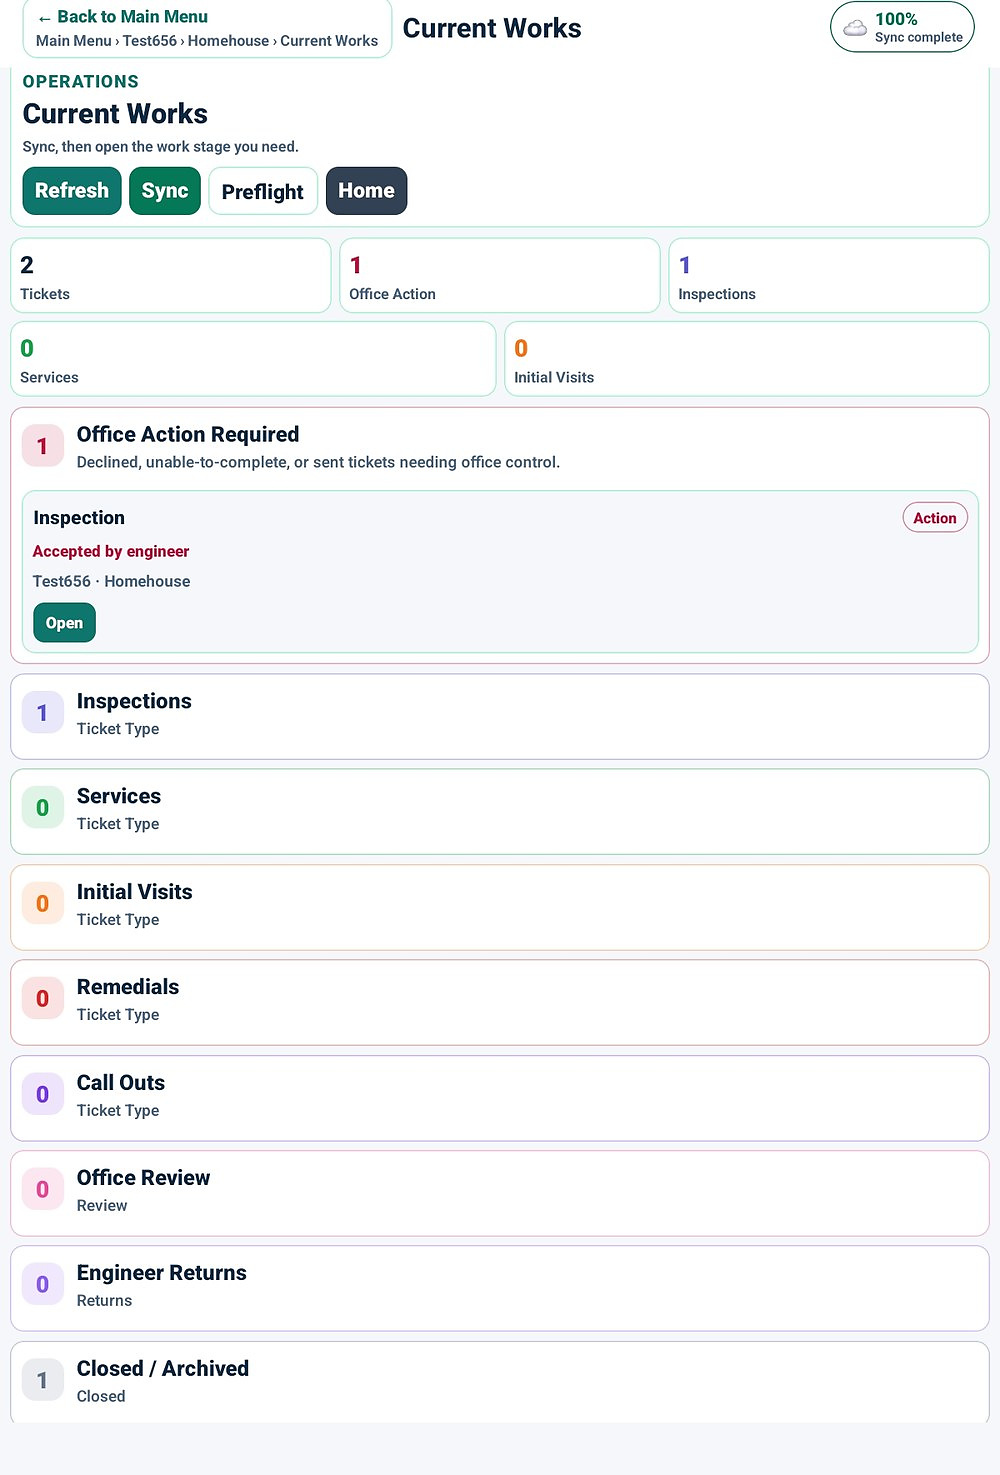Click the Office Review count badge
This screenshot has height=1475, width=1000.
tap(43, 1190)
